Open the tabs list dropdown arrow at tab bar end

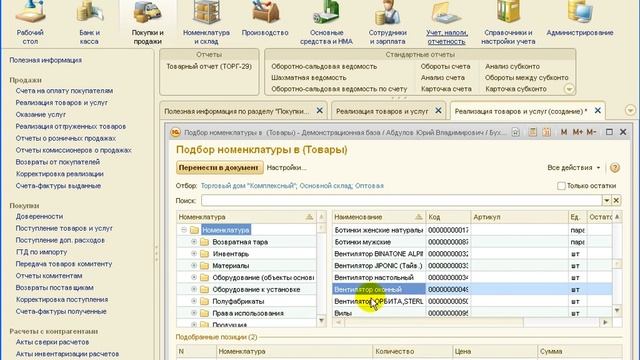pos(630,110)
